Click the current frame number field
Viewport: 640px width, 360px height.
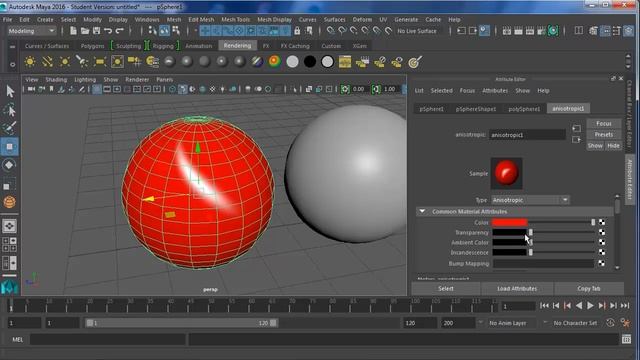518,306
